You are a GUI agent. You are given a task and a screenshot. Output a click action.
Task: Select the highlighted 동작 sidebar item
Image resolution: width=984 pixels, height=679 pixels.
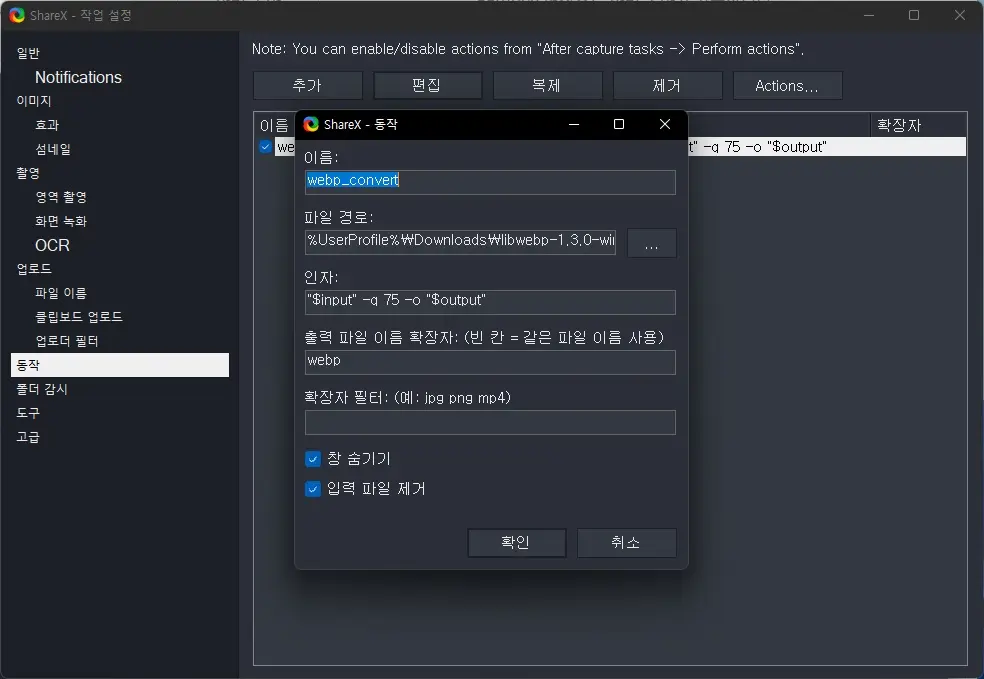click(120, 365)
